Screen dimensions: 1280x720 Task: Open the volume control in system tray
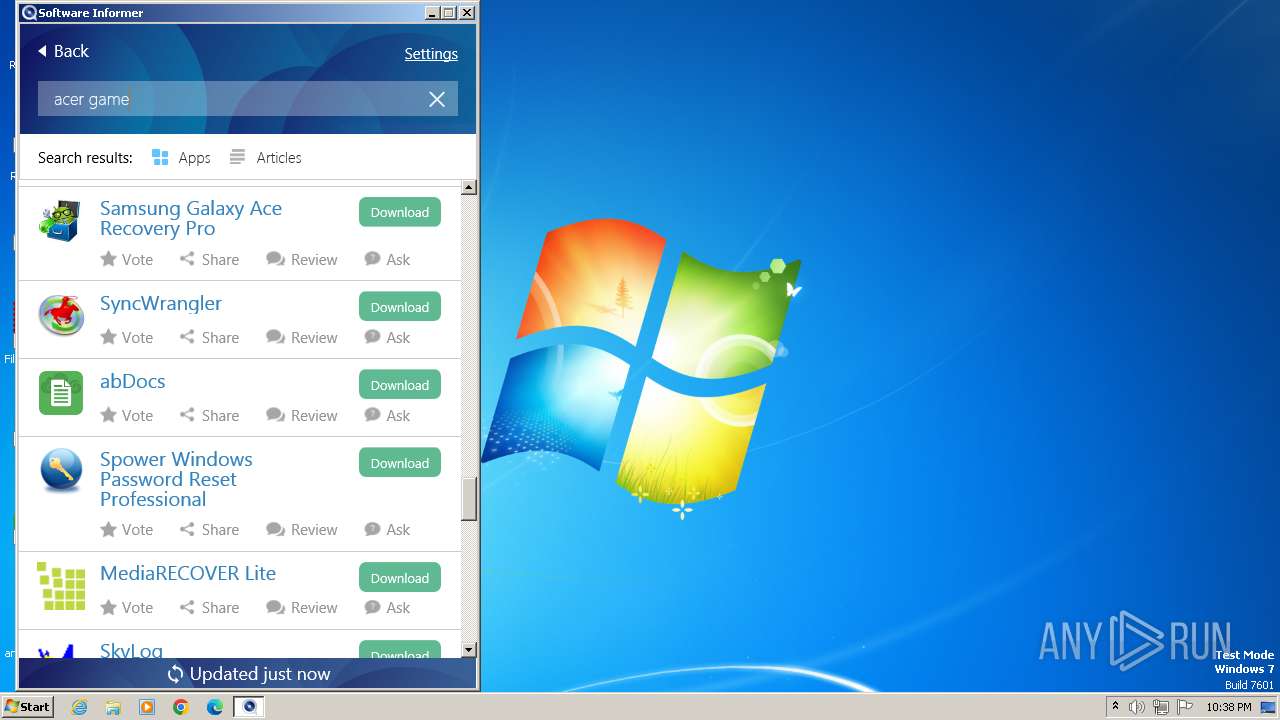point(1137,707)
